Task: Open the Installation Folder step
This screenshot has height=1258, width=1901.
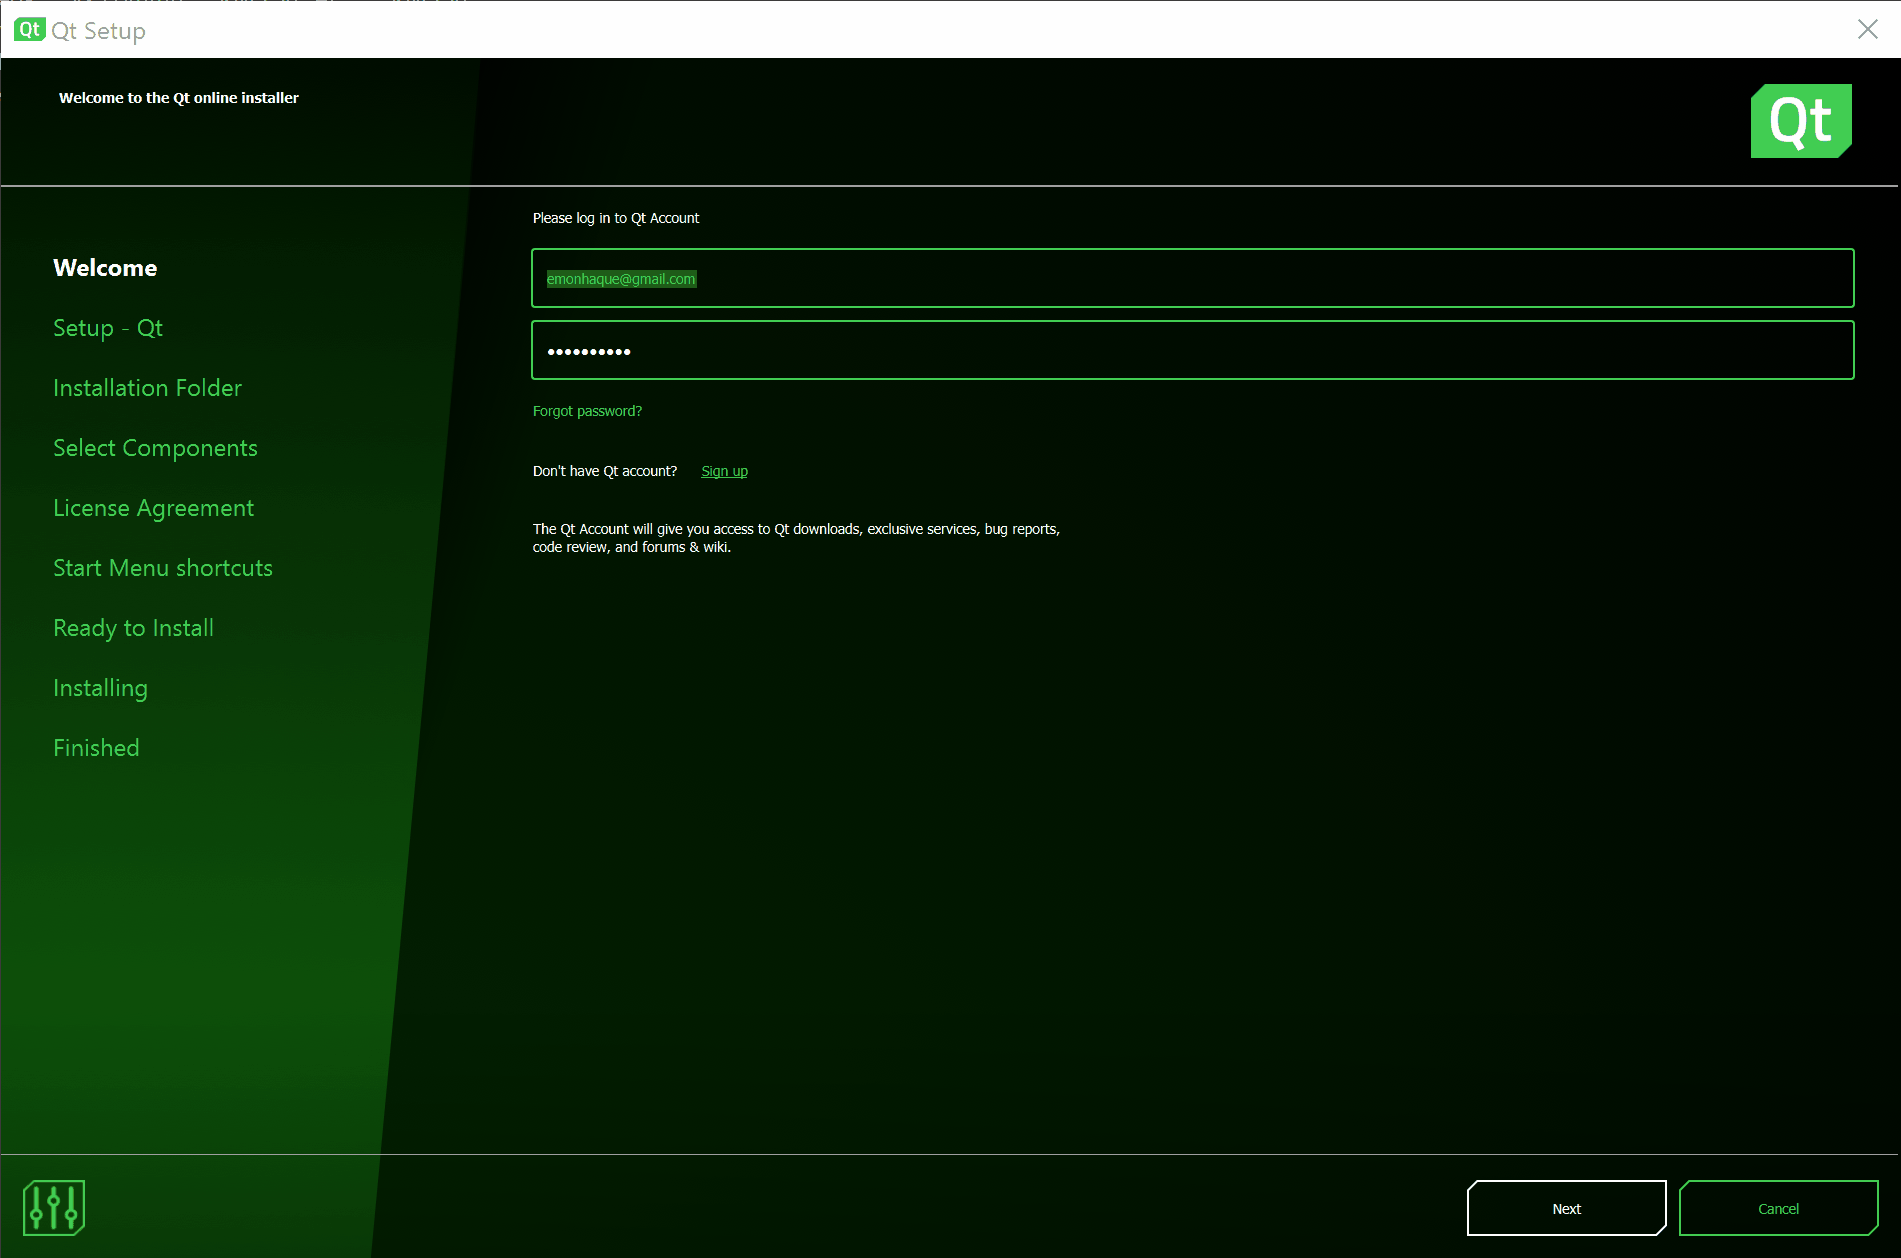Action: point(147,388)
